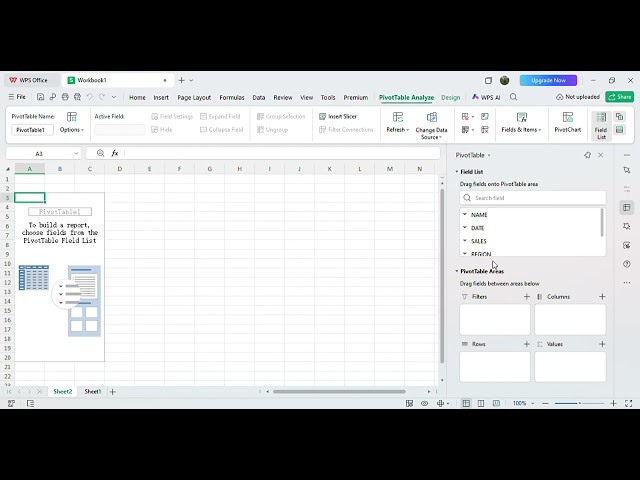Viewport: 640px width, 480px height.
Task: Open the help icon in right sidebar
Action: 627,264
